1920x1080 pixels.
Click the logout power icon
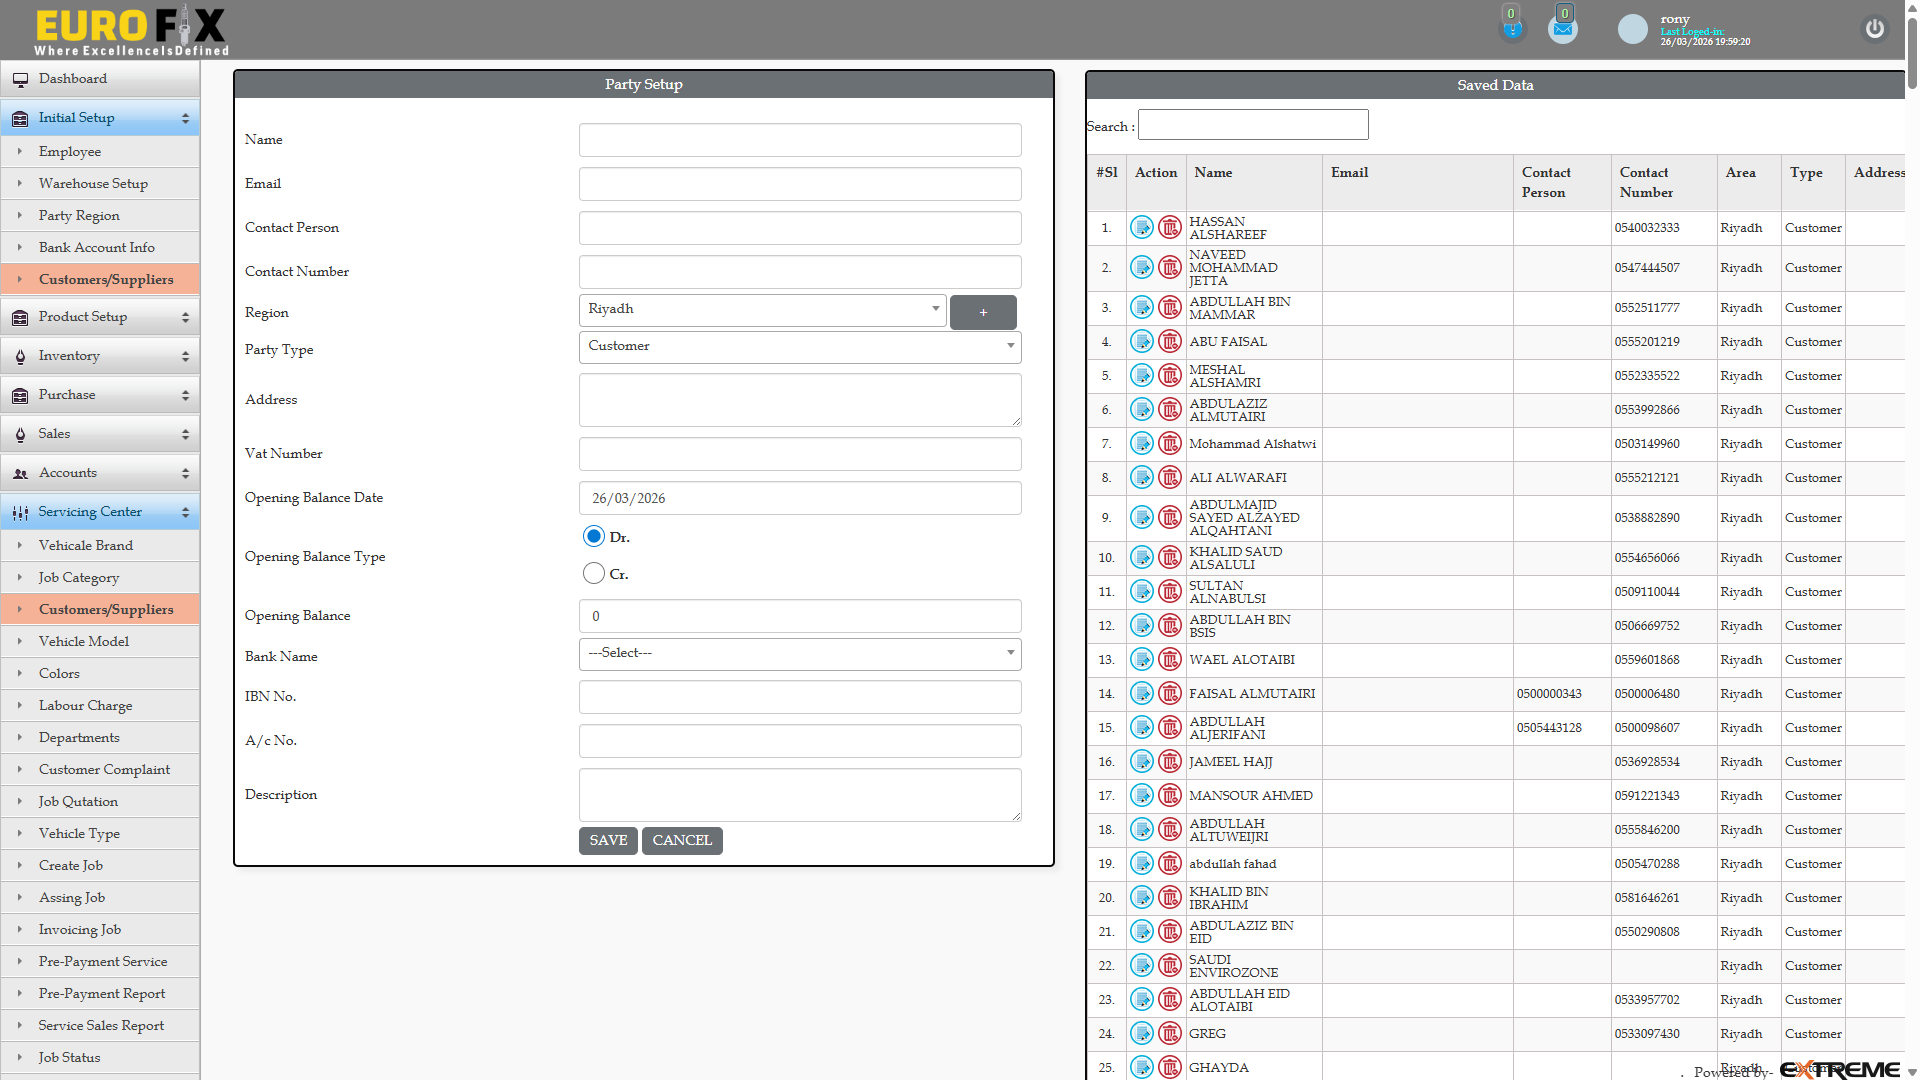tap(1874, 29)
